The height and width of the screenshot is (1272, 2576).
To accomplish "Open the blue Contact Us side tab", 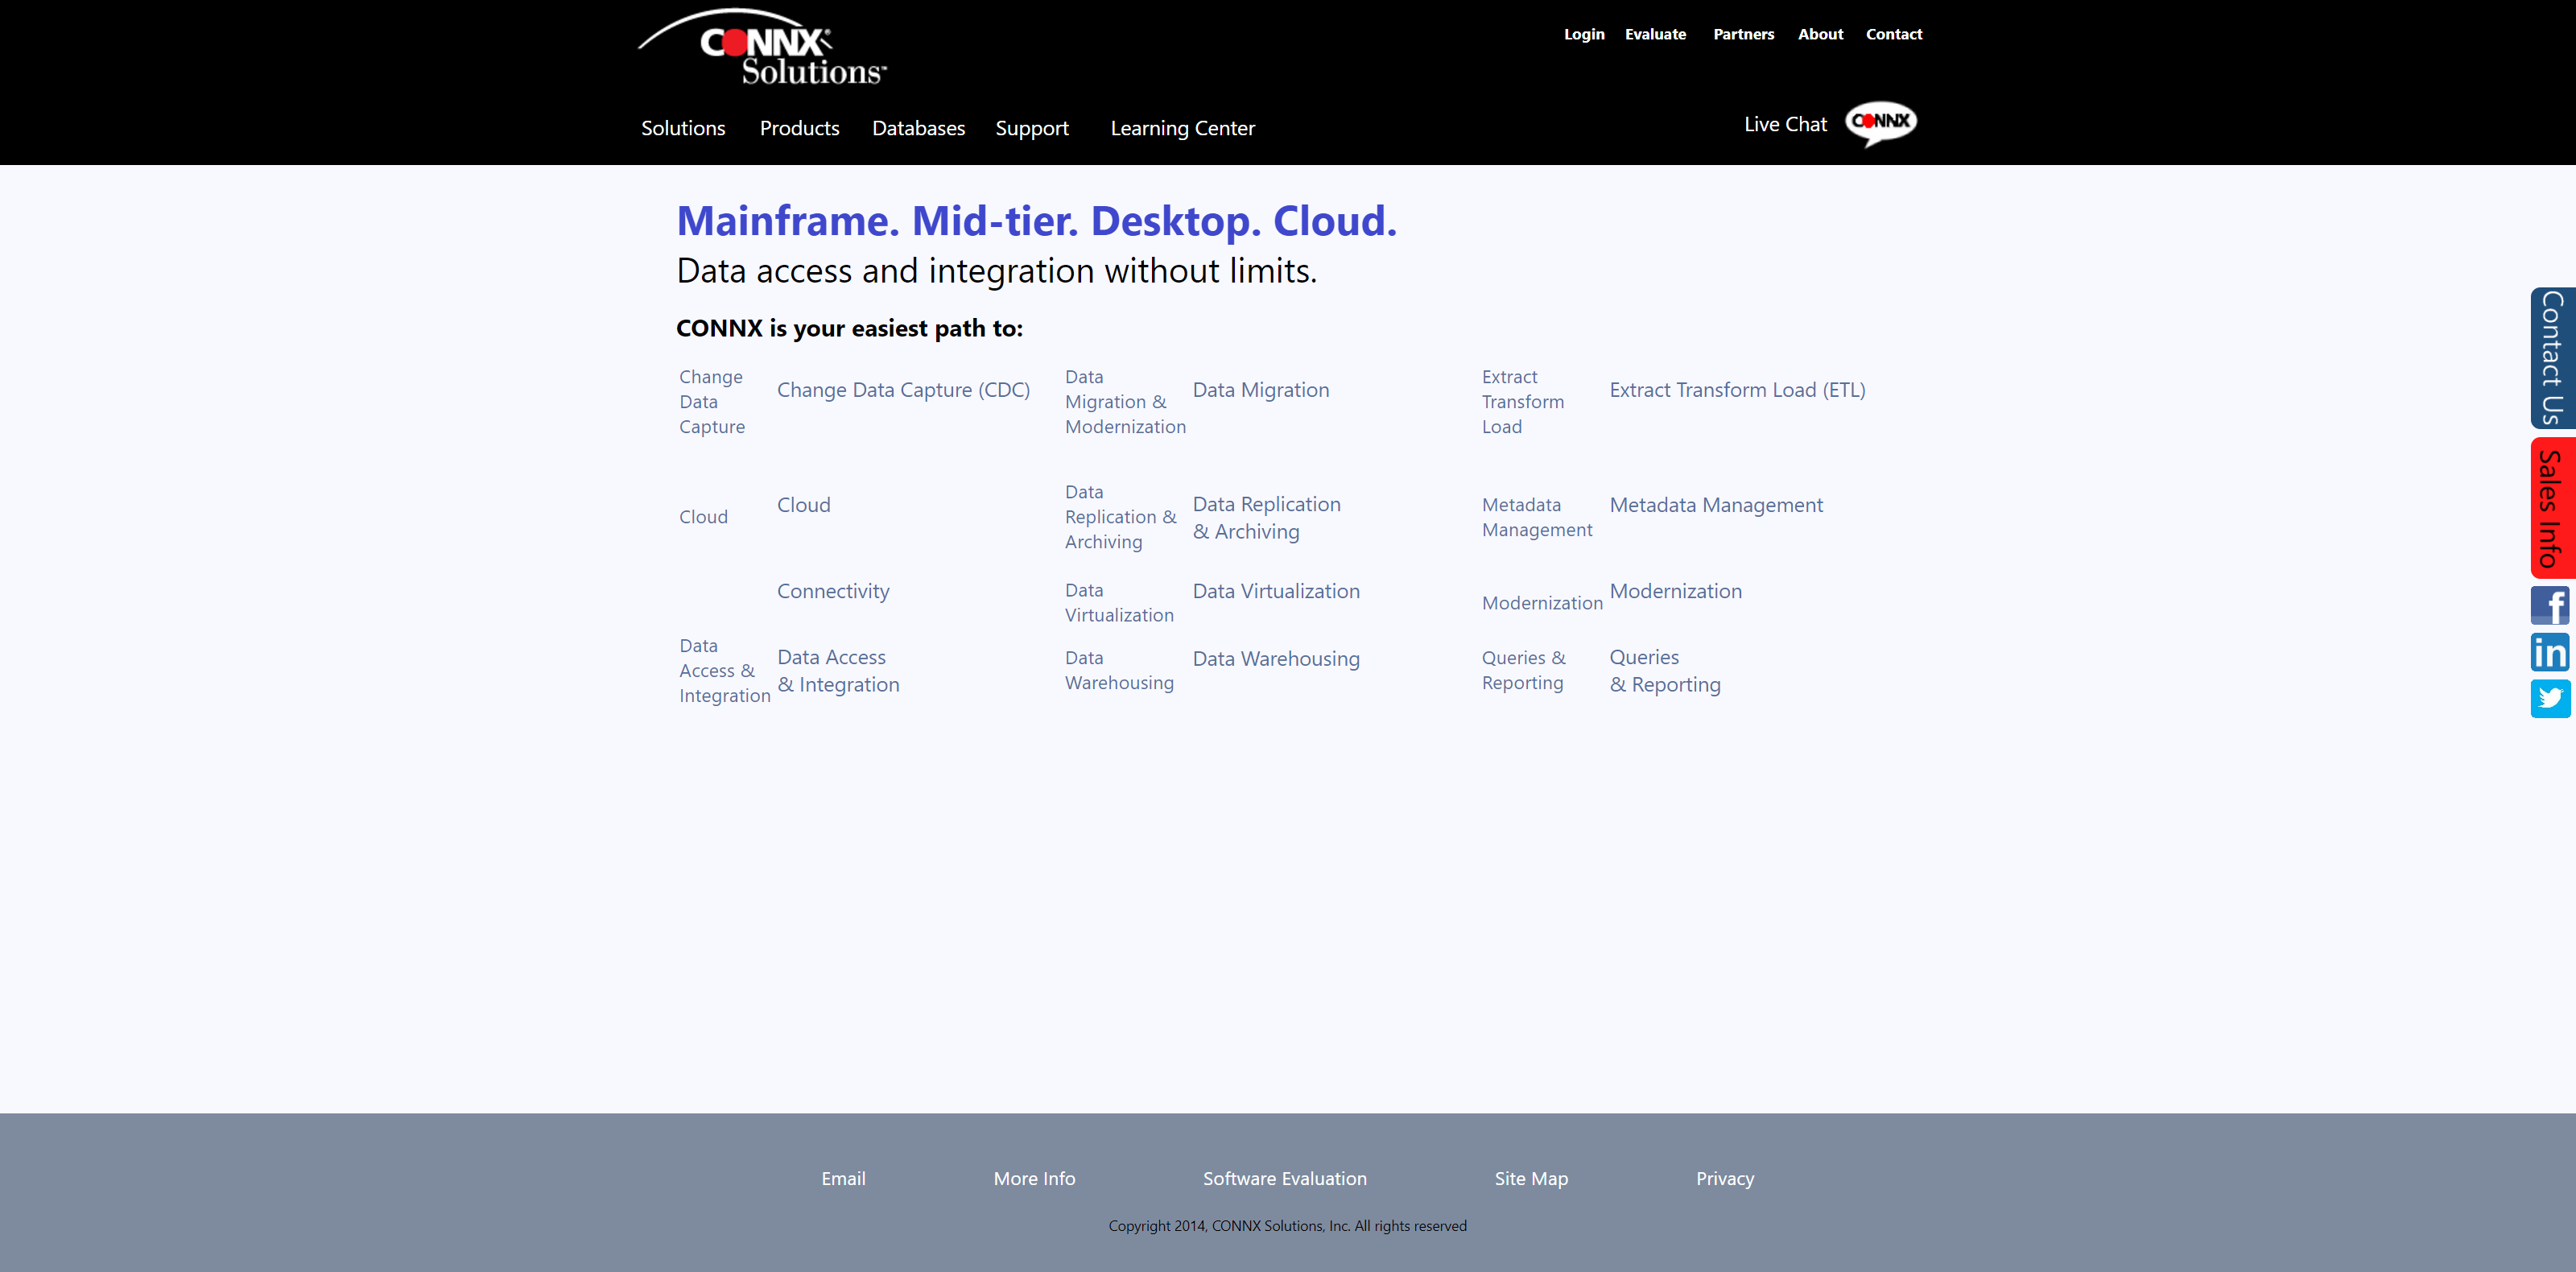I will 2553,358.
